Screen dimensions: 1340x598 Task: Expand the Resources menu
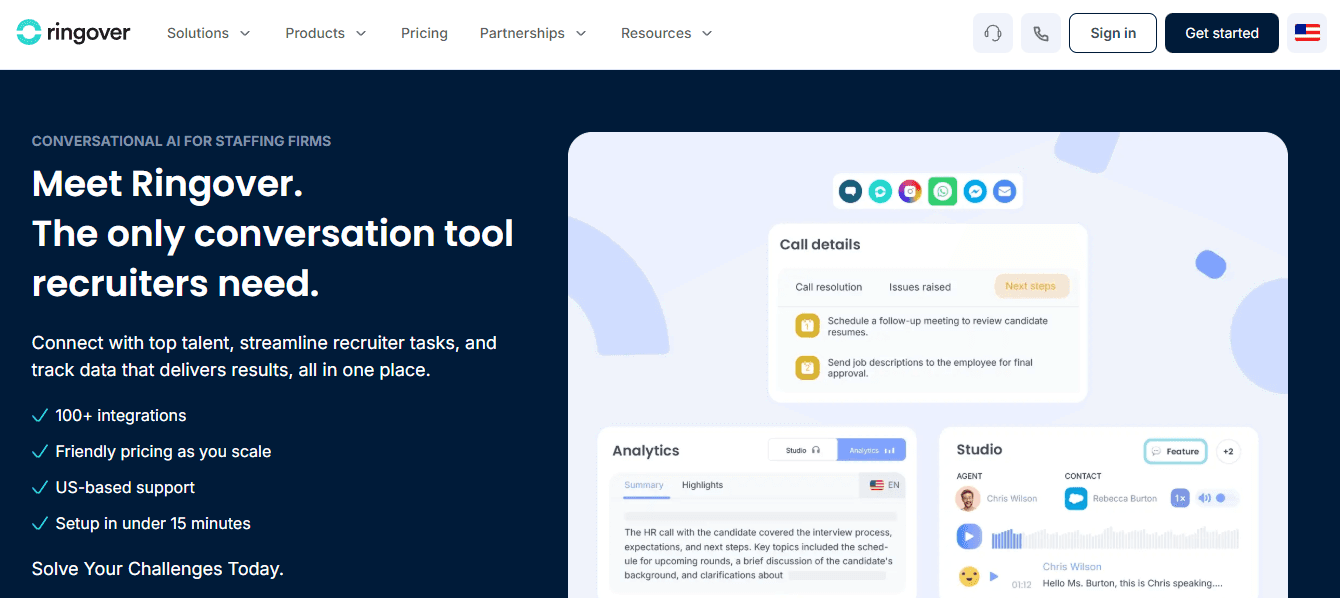(667, 33)
